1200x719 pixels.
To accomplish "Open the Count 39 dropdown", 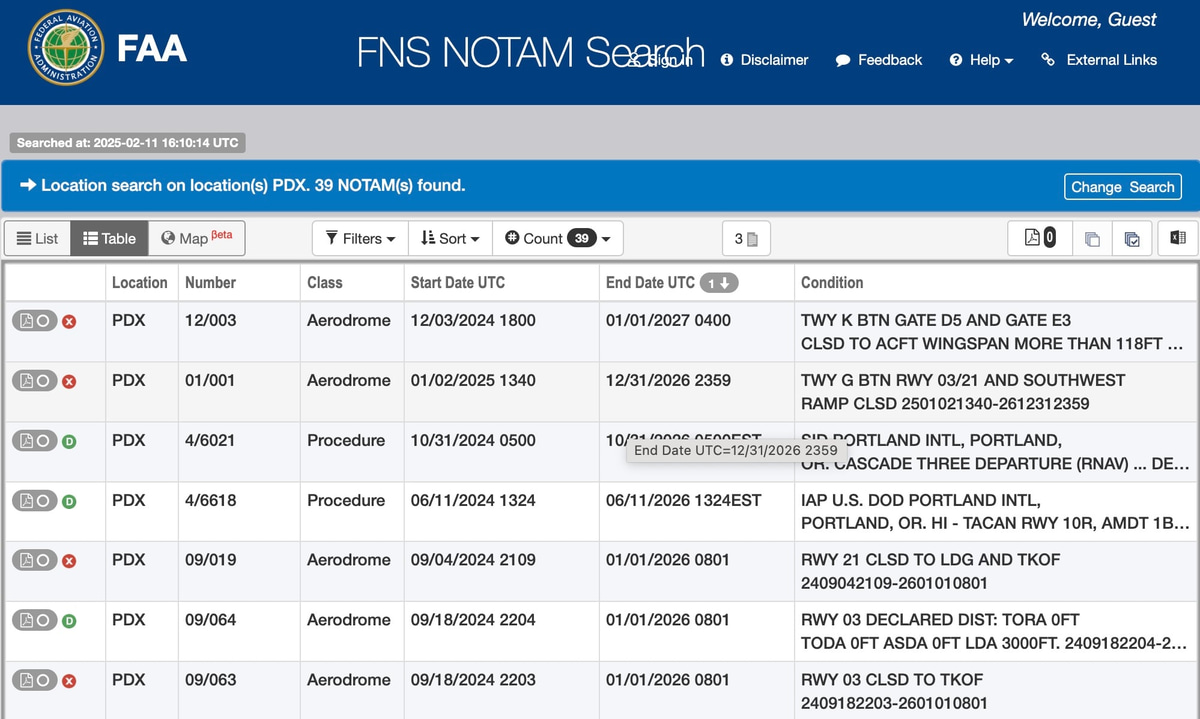I will coord(557,238).
